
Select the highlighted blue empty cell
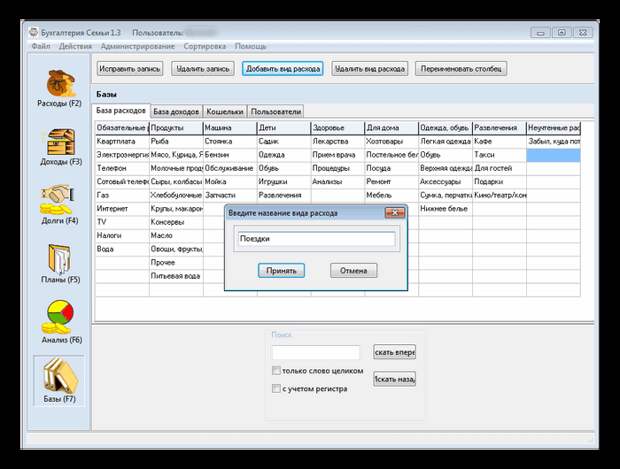[553, 155]
